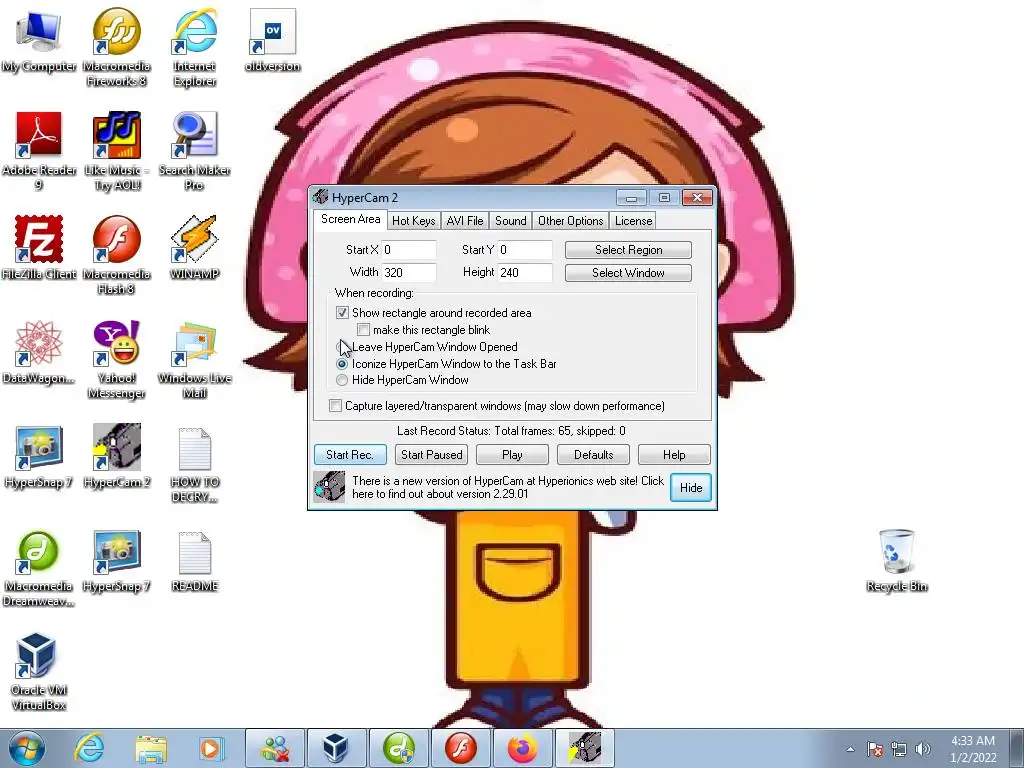Viewport: 1024px width, 768px height.
Task: Open FileZilla Client desktop shortcut
Action: pyautogui.click(x=39, y=248)
